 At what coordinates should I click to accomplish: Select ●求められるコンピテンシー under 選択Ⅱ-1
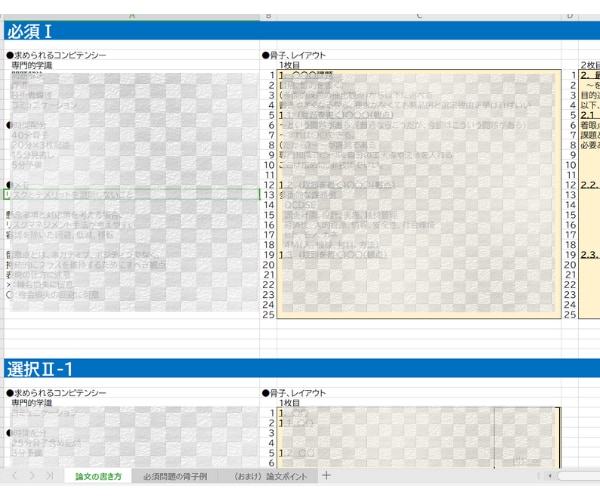point(56,393)
